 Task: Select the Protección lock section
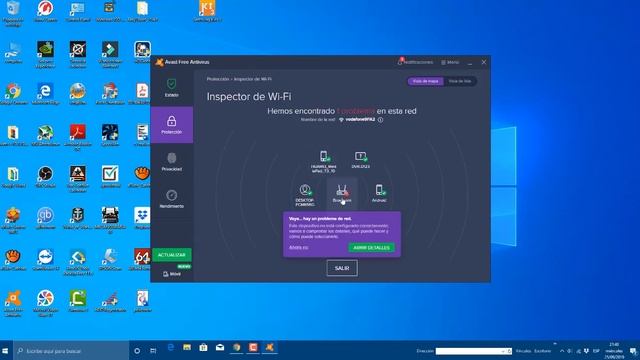(x=171, y=125)
